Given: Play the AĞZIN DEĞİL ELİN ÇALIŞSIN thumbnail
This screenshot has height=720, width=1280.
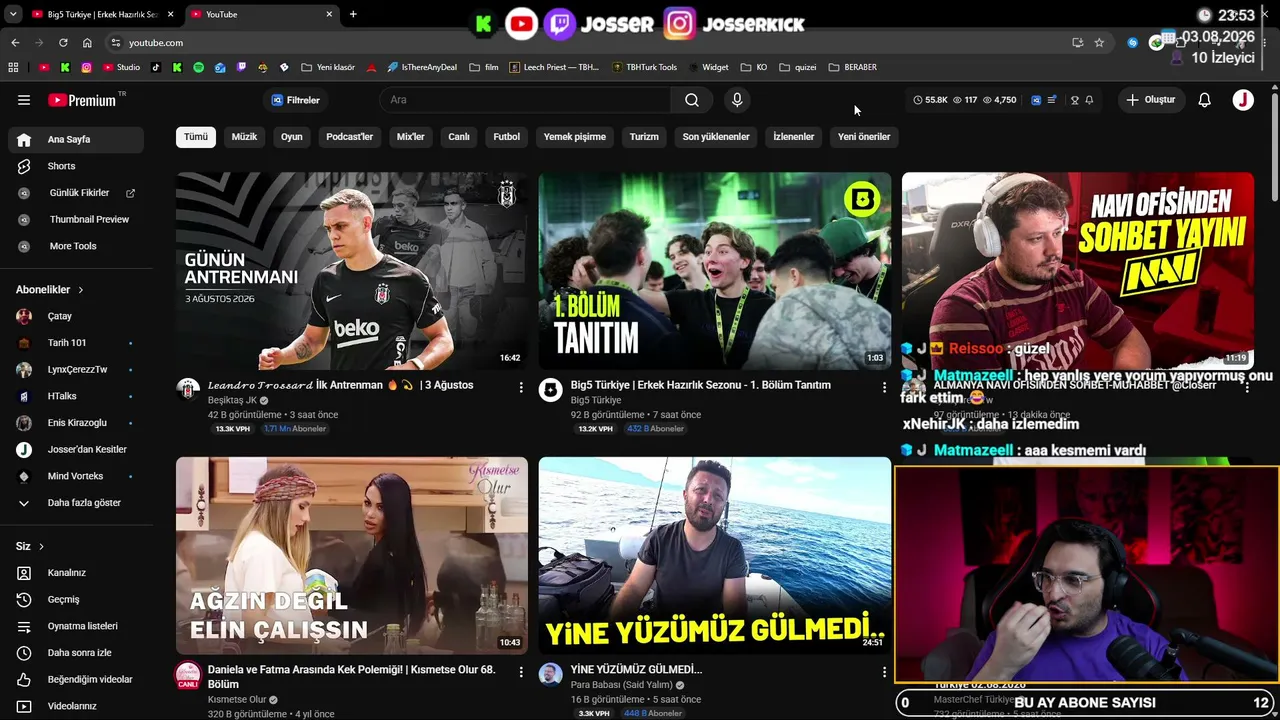Looking at the screenshot, I should pyautogui.click(x=352, y=556).
